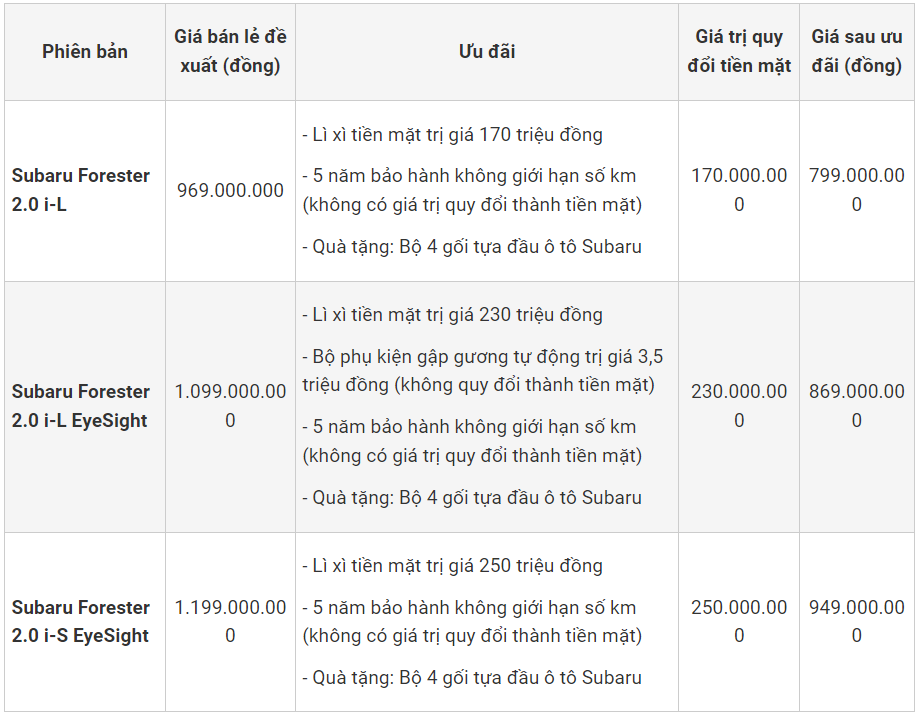The width and height of the screenshot is (918, 712).
Task: Select the base Forester 2.0 i-L (non-EyeSight) name cell
Action: pyautogui.click(x=81, y=190)
